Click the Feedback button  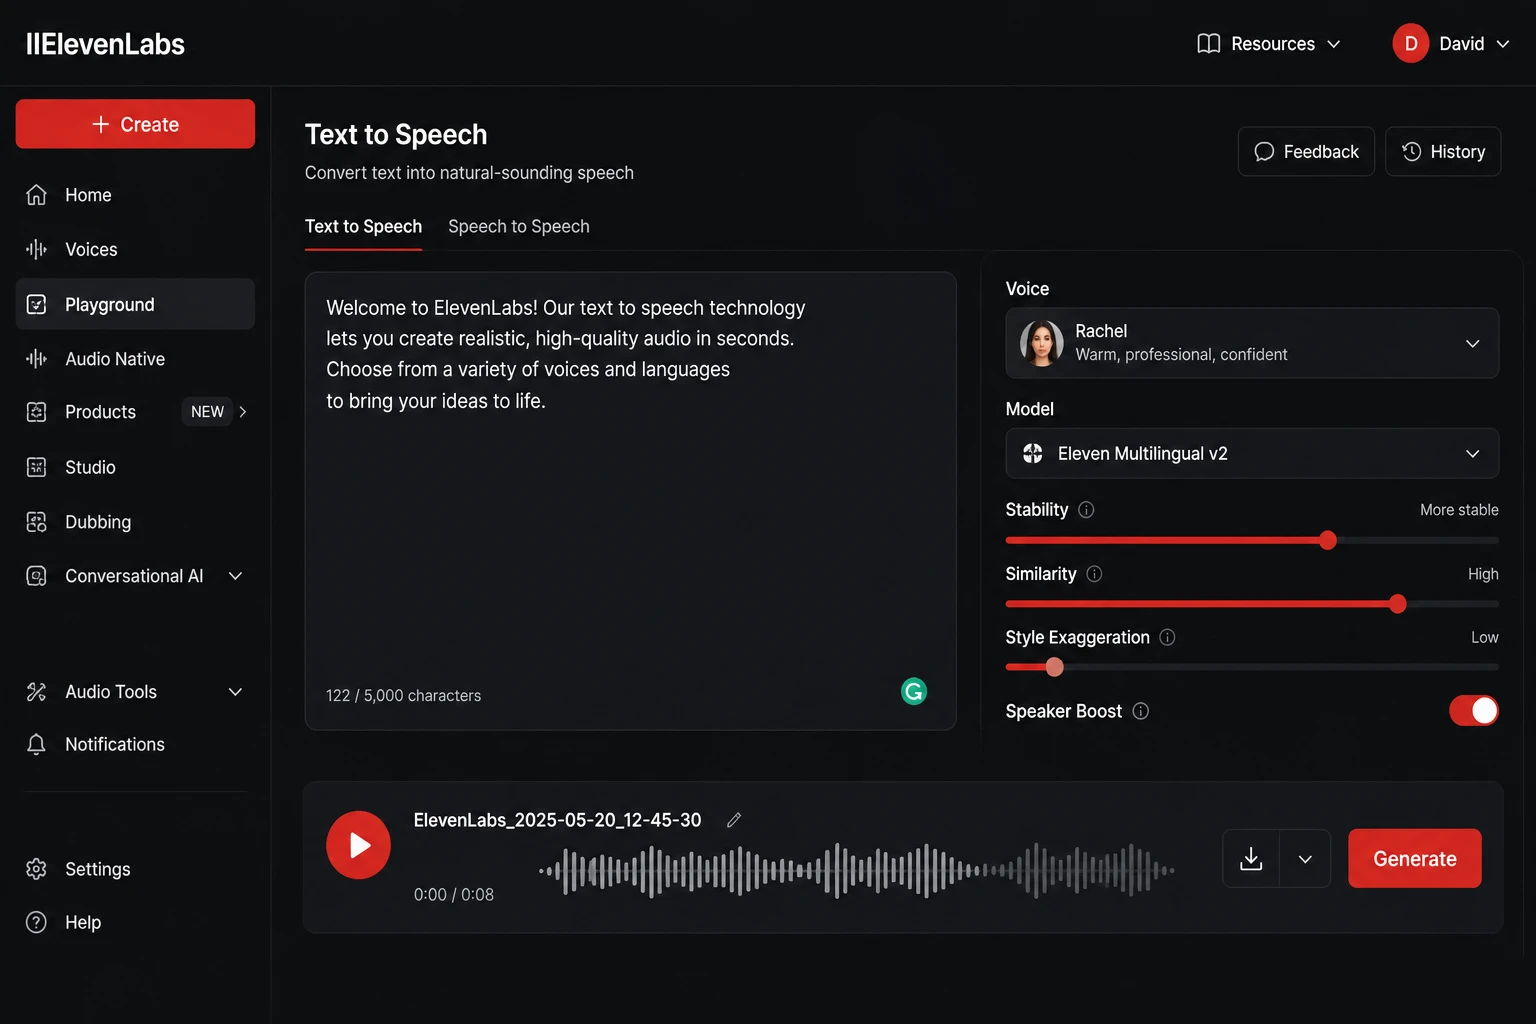coord(1306,151)
